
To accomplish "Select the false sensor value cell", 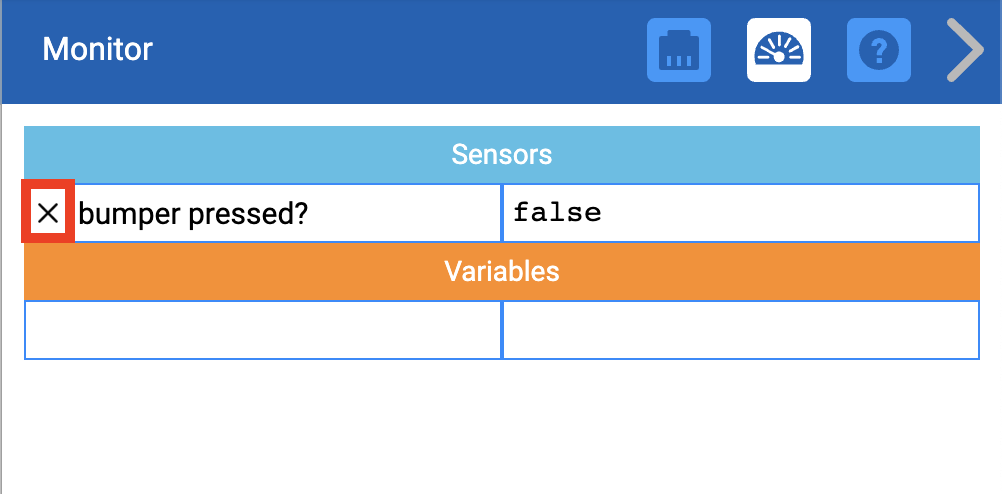I will [740, 213].
